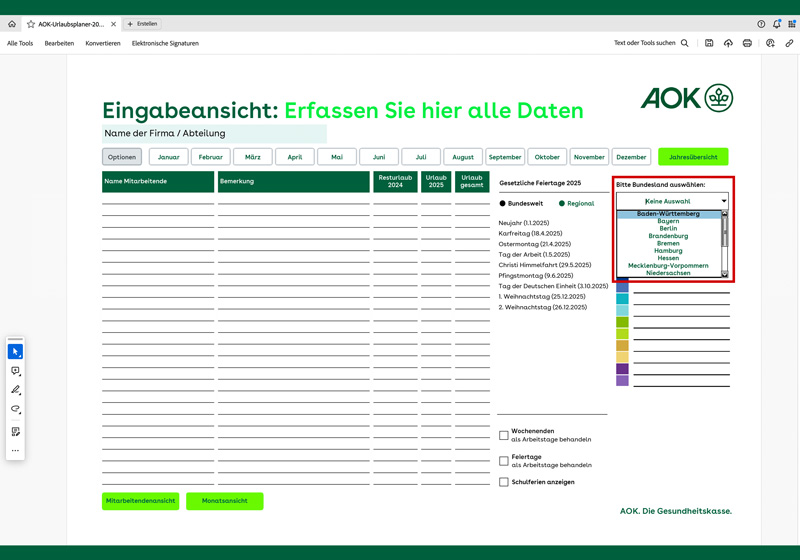Choose Niedersachsen from the list
The width and height of the screenshot is (800, 560).
pyautogui.click(x=668, y=273)
